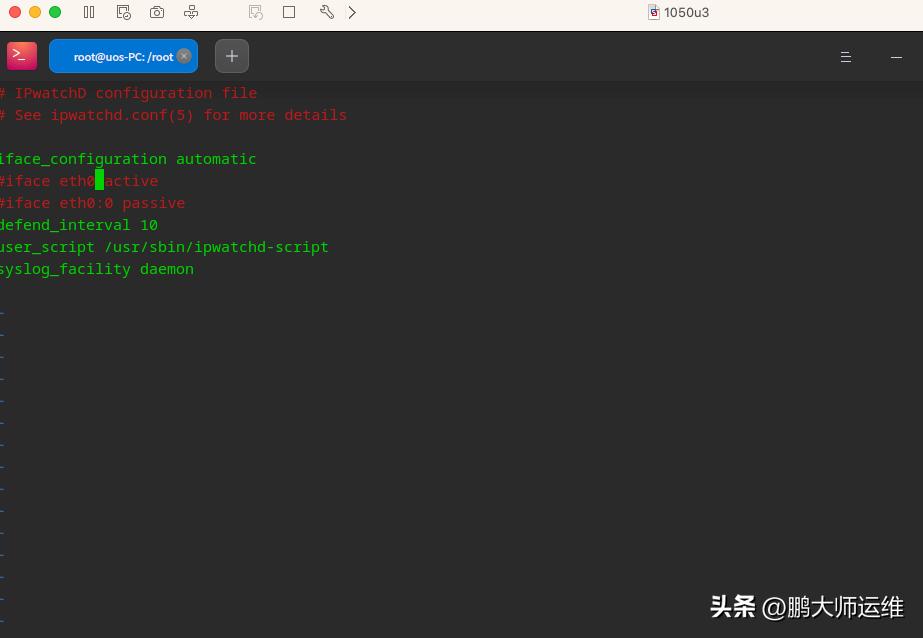The width and height of the screenshot is (923, 638).
Task: Open the terminal hamburger menu
Action: coord(846,57)
